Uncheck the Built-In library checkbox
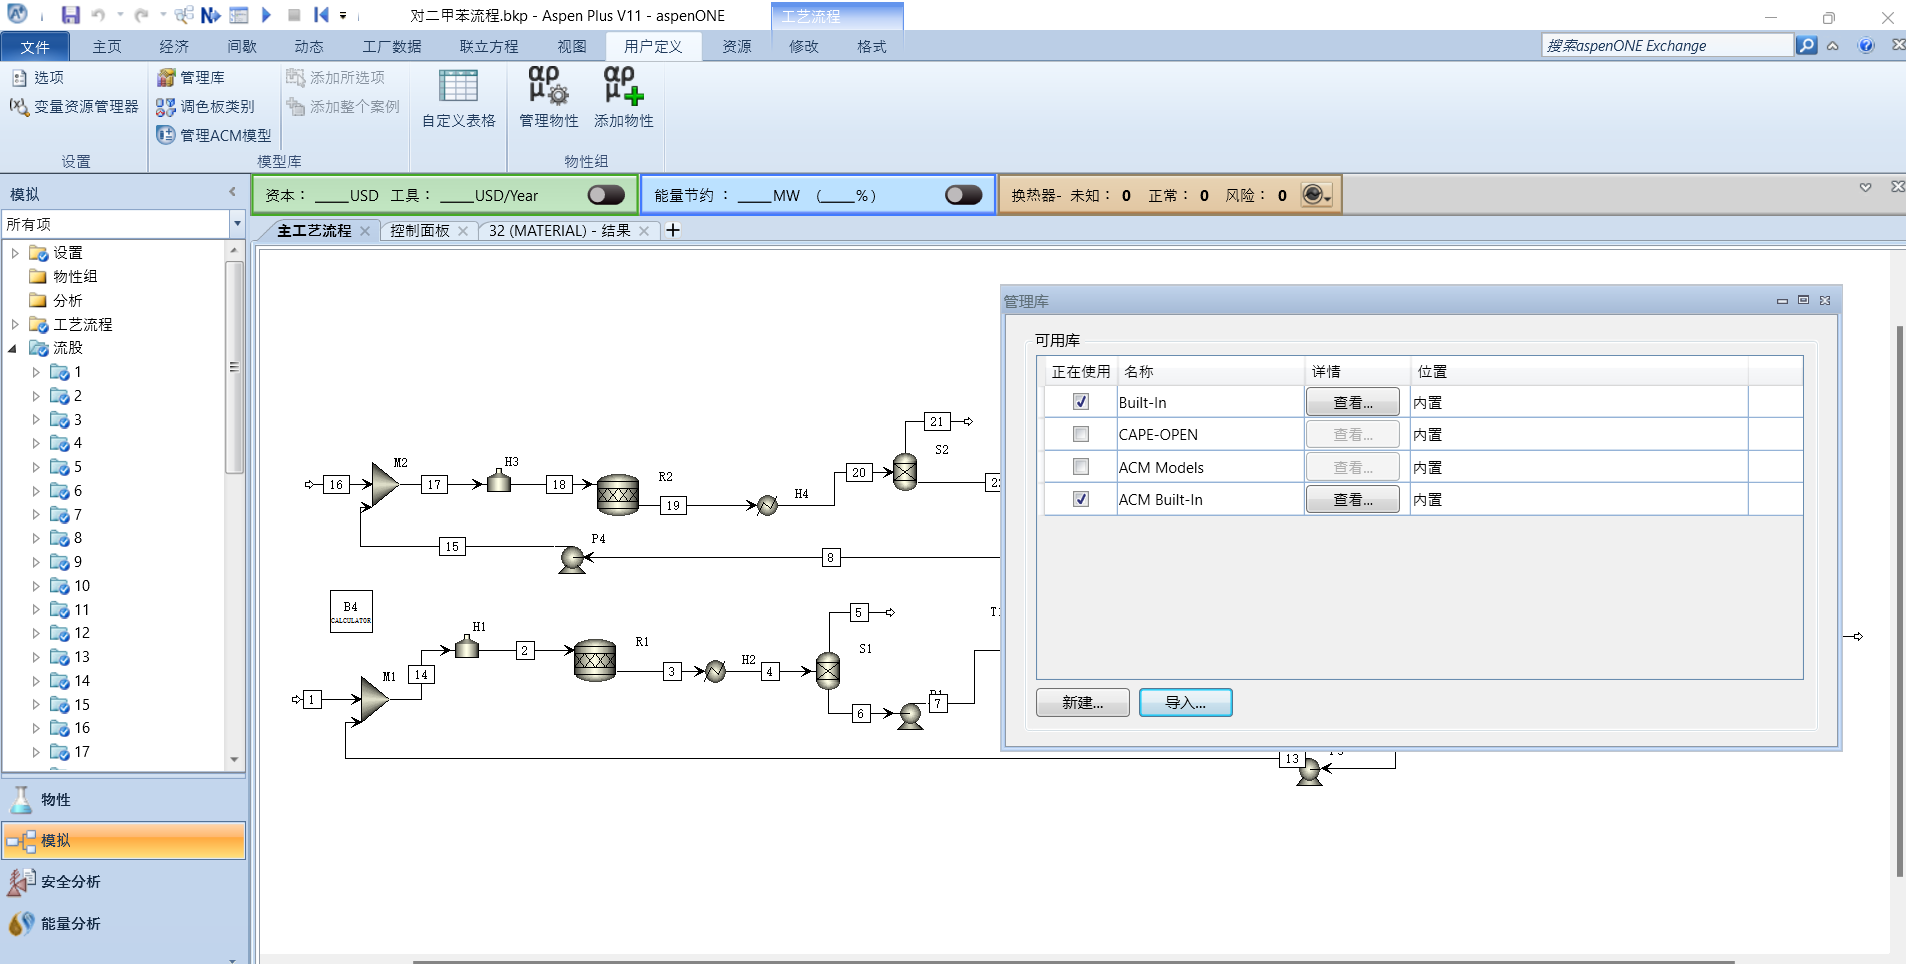Screen dimensions: 1906x964 (x=1081, y=402)
